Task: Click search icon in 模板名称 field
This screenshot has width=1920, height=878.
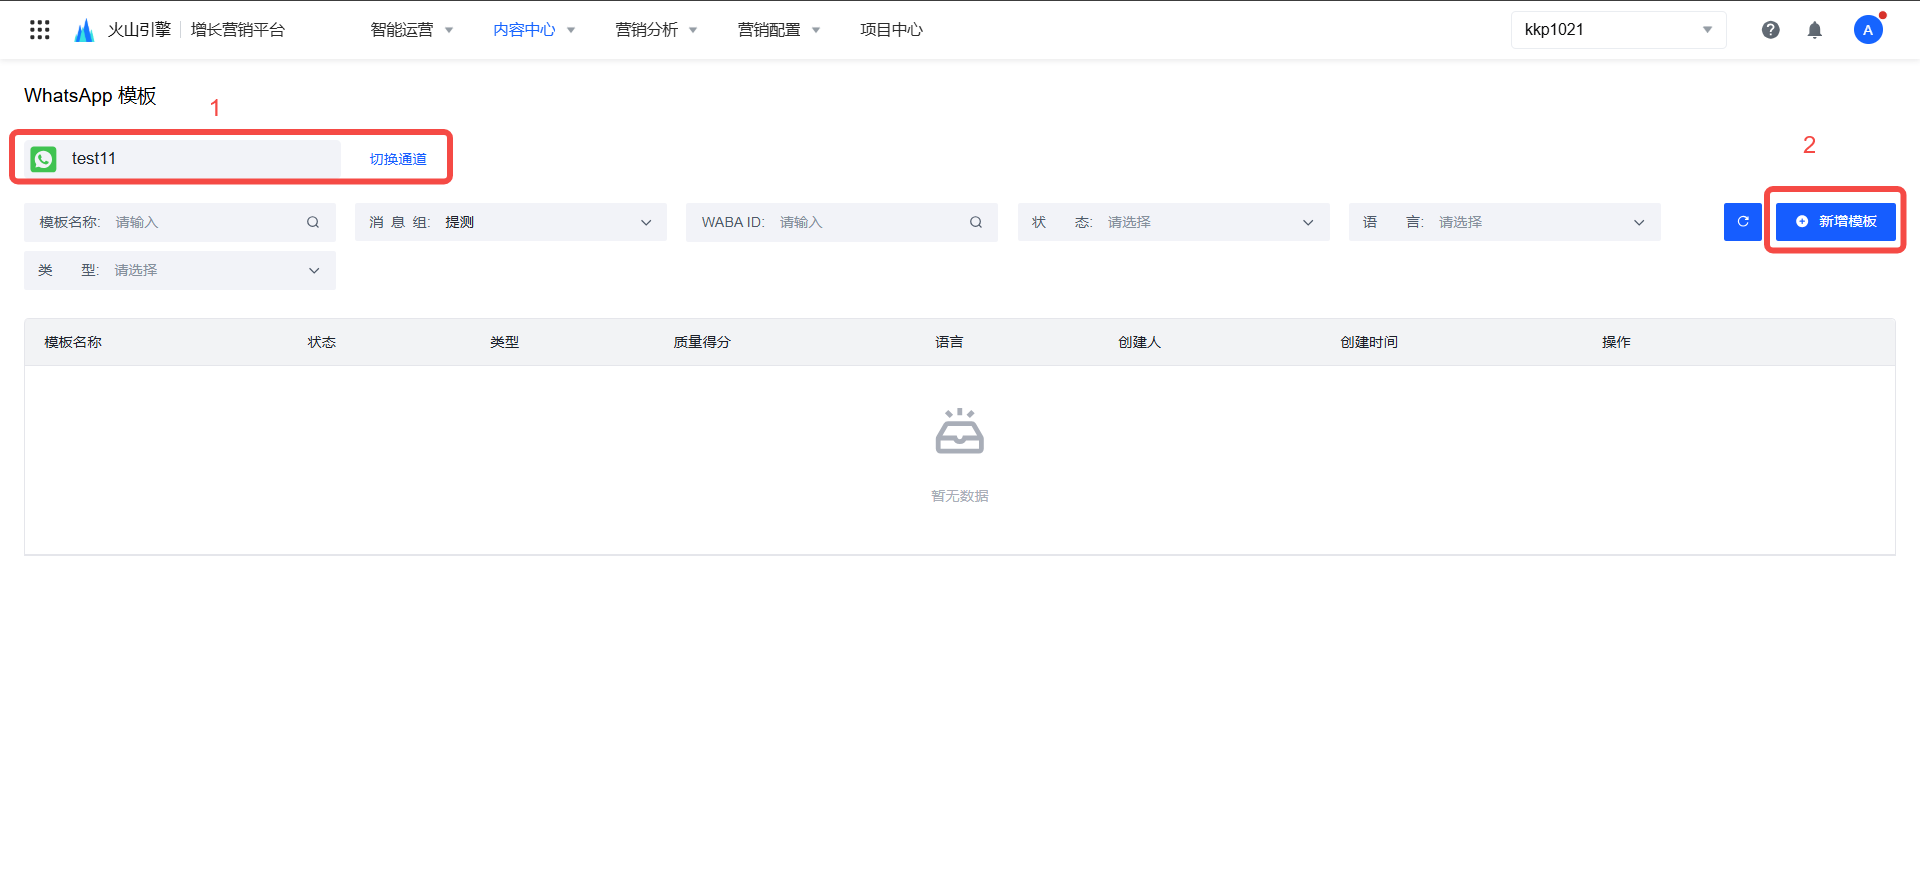Action: (313, 222)
